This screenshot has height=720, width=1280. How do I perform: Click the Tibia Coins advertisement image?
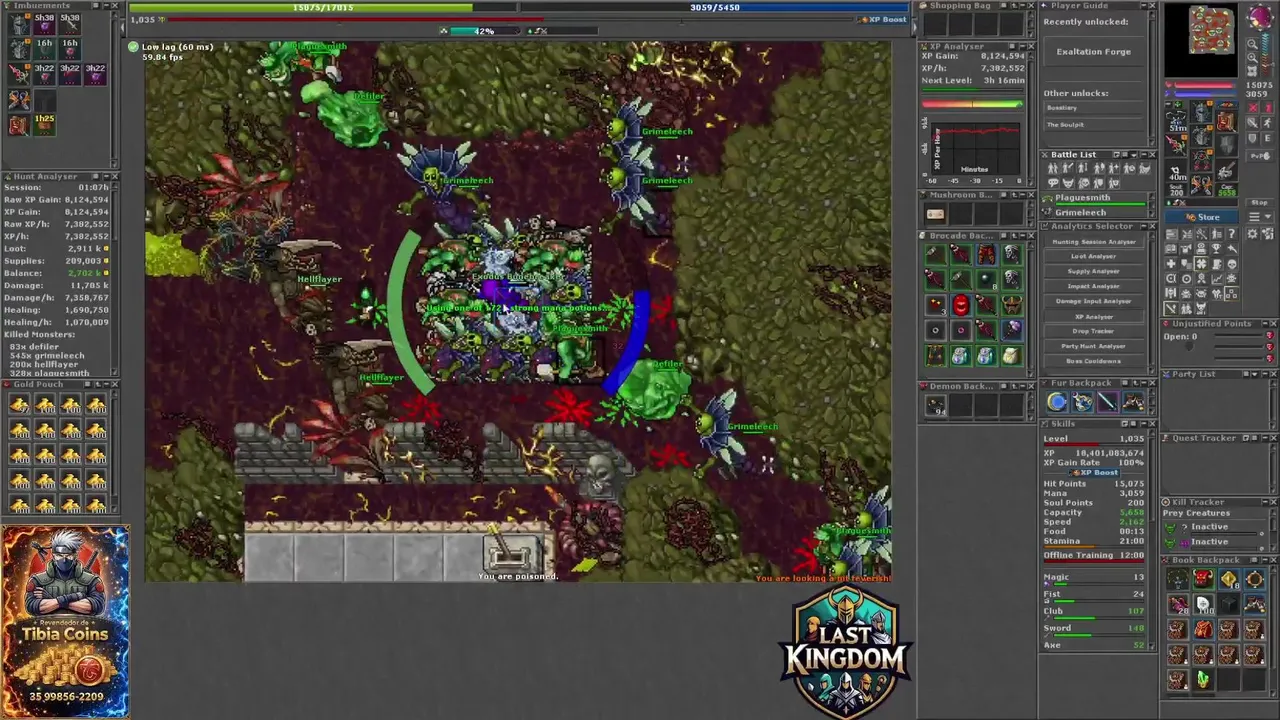point(65,621)
